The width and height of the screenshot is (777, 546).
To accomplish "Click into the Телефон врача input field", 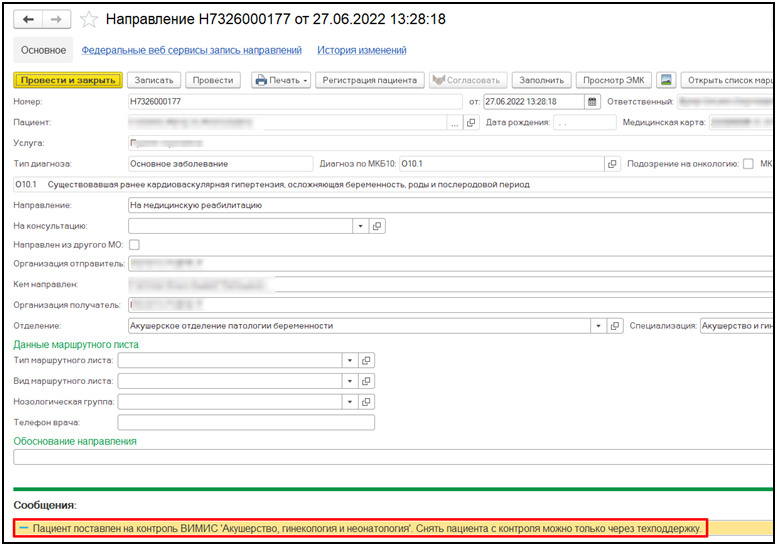I will click(x=245, y=422).
